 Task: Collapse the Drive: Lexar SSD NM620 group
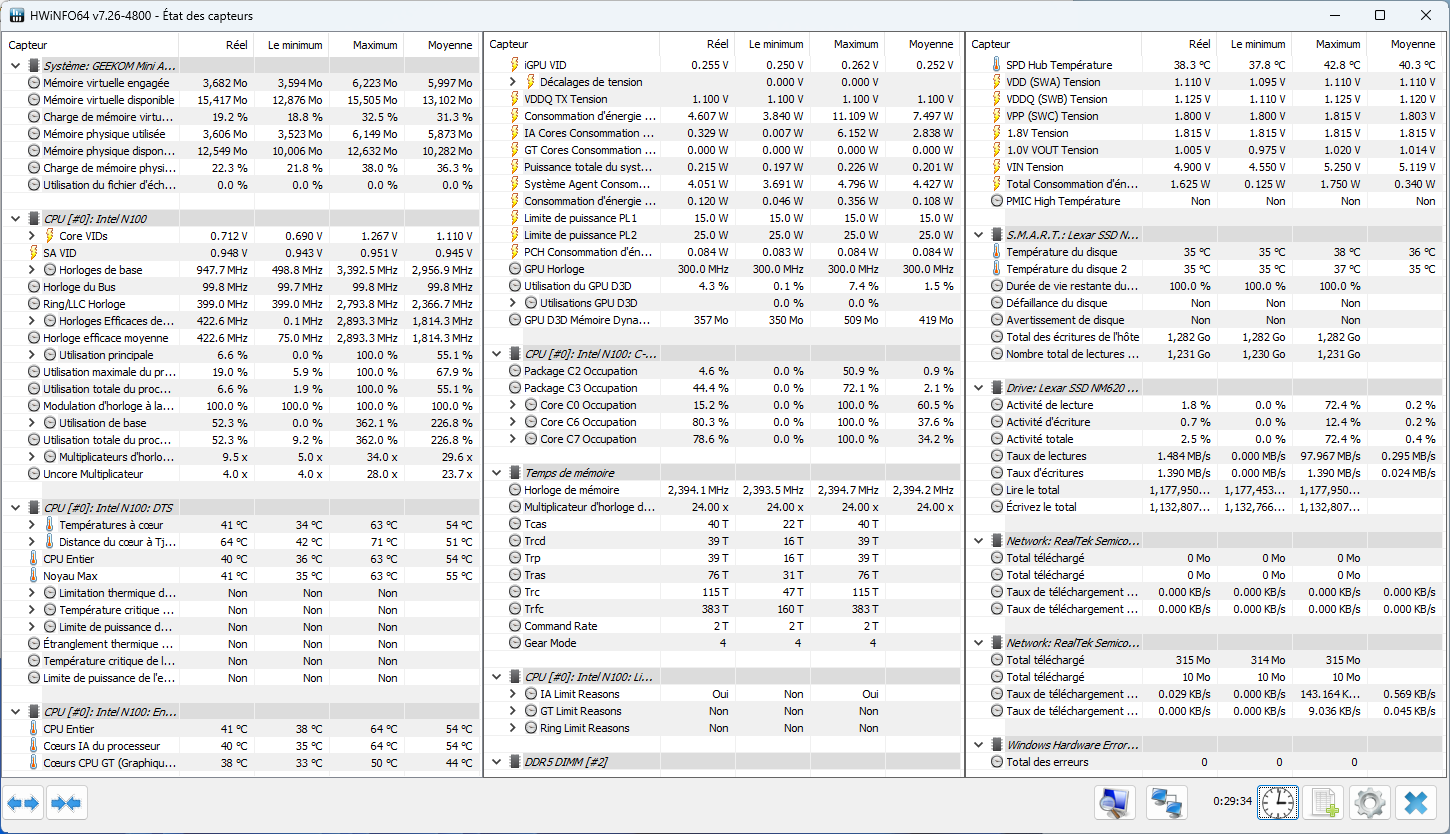(978, 388)
